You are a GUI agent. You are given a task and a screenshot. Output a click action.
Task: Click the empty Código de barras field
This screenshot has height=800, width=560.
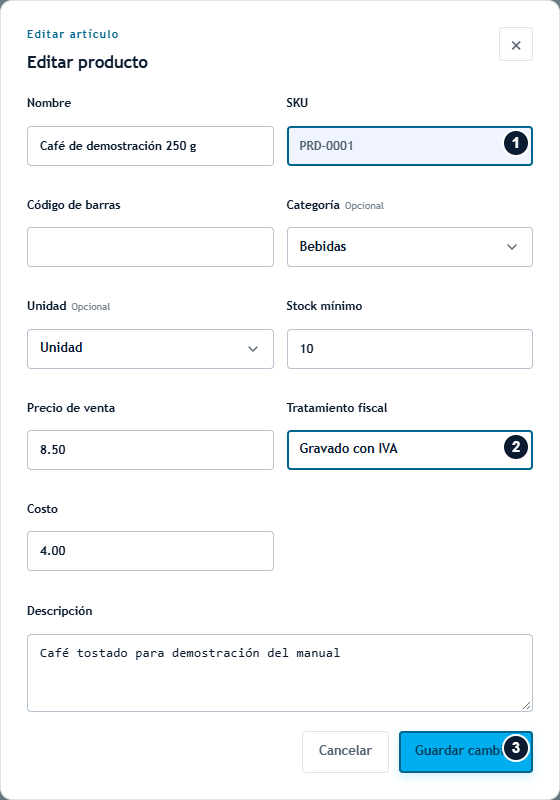(x=150, y=247)
